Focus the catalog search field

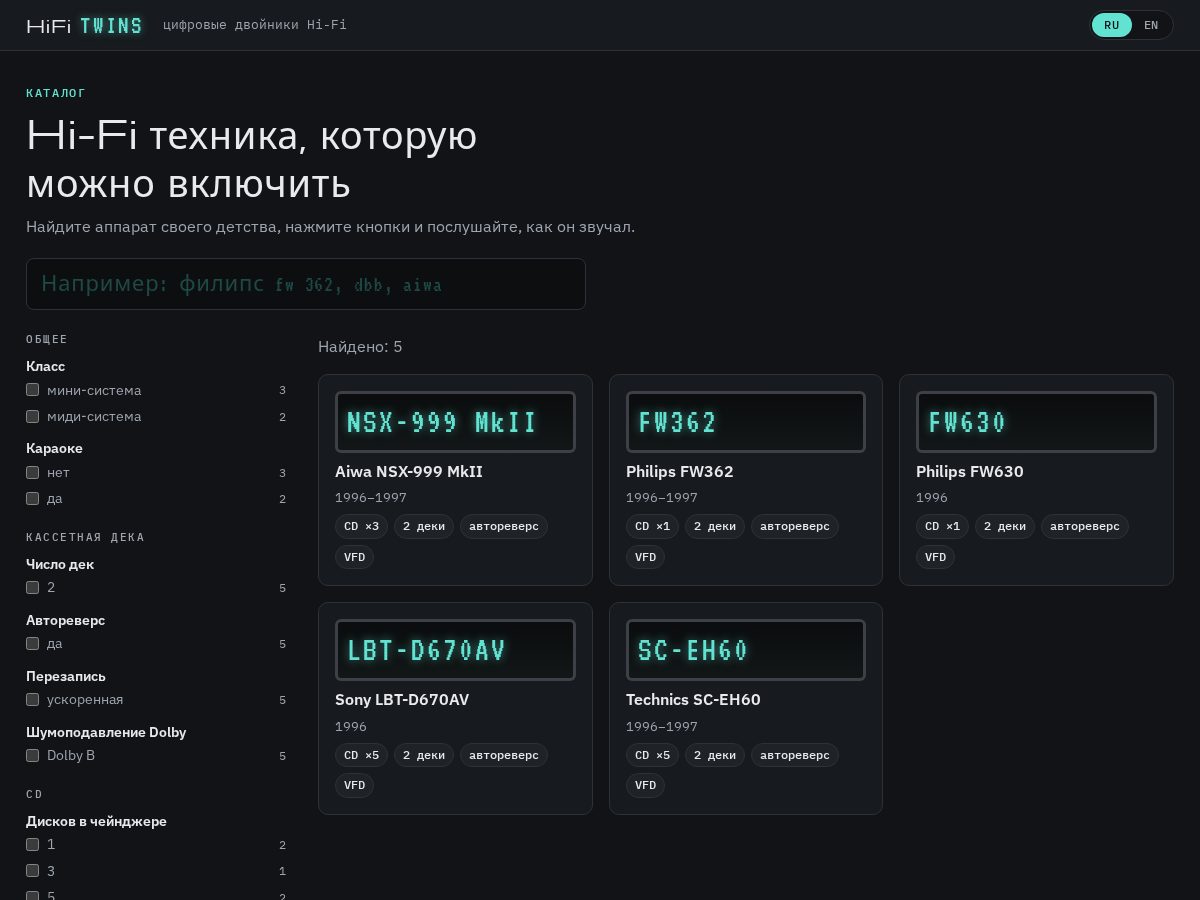pyautogui.click(x=306, y=284)
